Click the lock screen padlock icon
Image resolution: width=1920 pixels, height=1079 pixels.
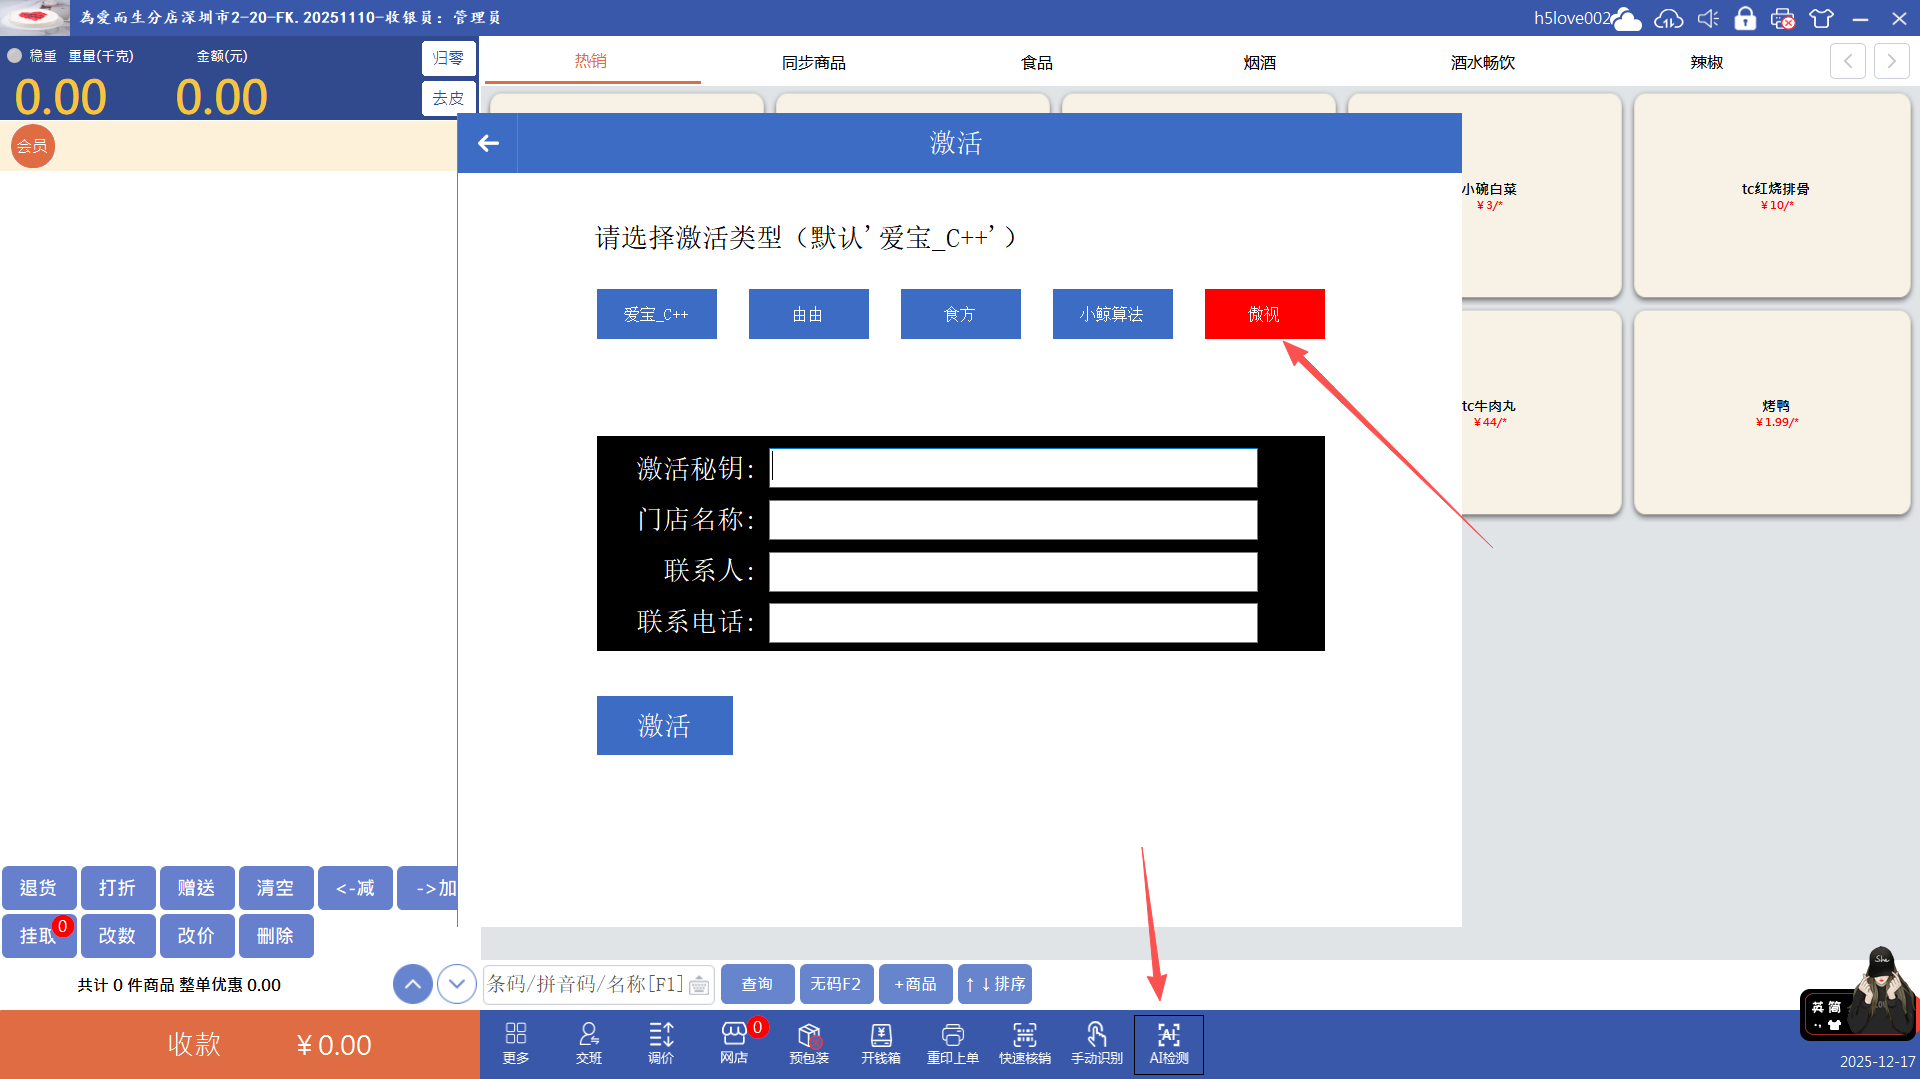(x=1745, y=18)
